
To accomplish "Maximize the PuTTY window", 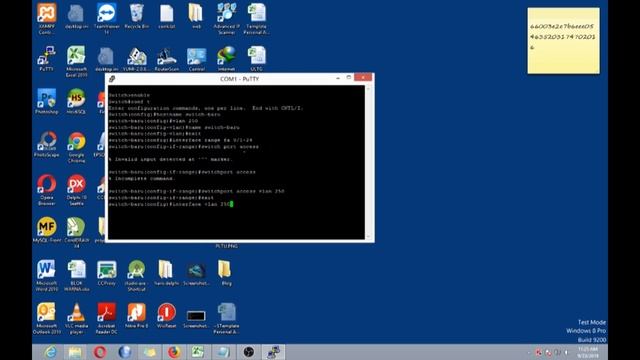I will [349, 78].
